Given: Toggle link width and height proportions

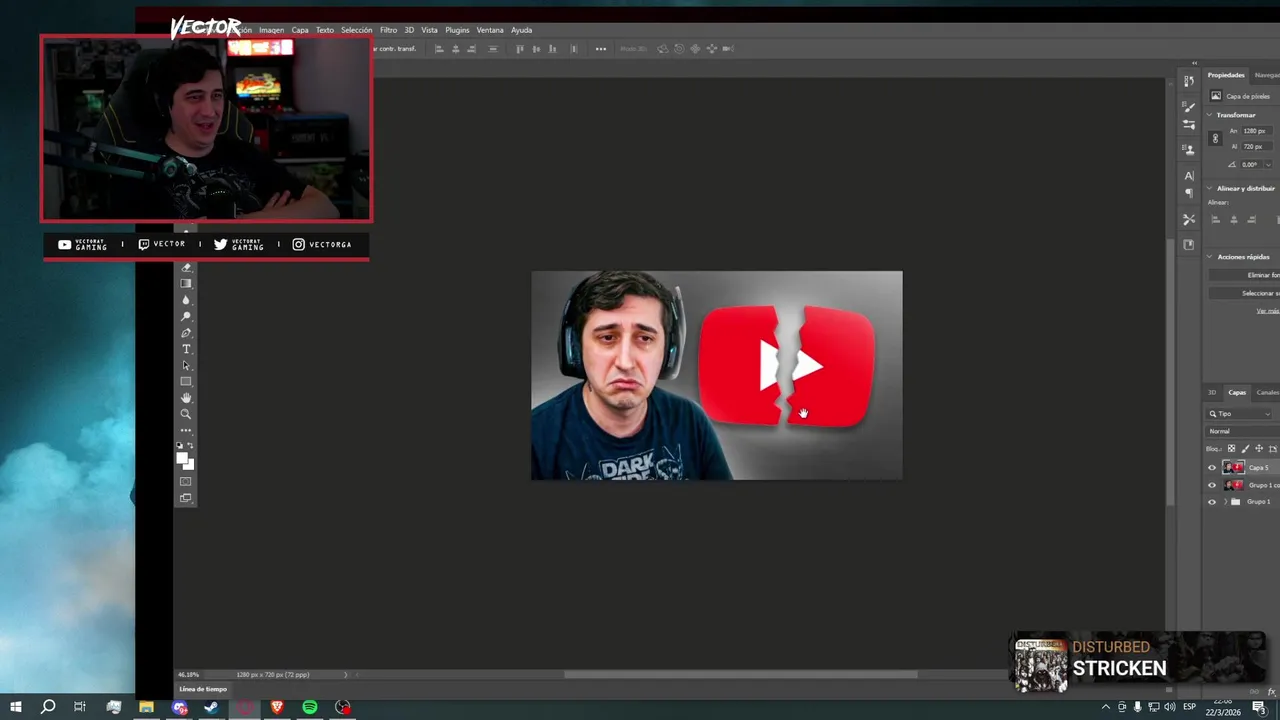Looking at the screenshot, I should (1215, 139).
